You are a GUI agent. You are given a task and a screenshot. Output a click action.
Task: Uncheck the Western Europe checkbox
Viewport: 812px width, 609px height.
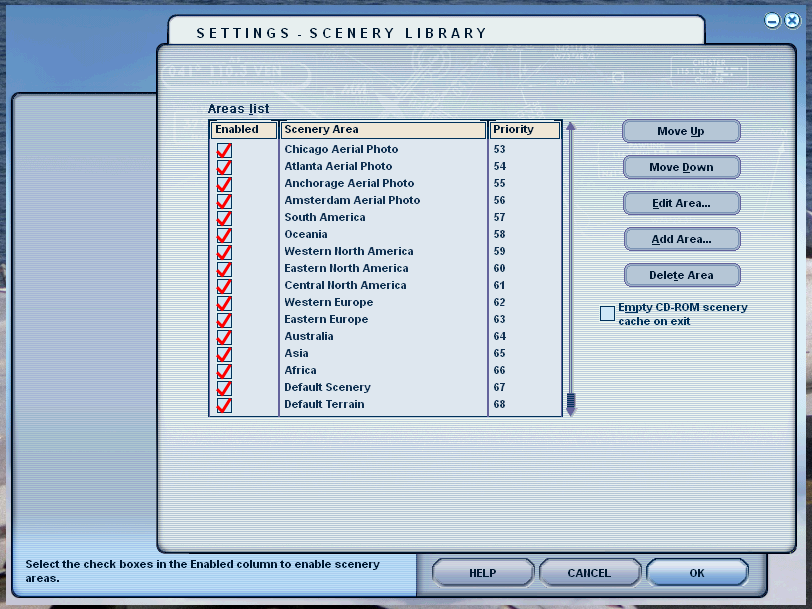pyautogui.click(x=224, y=303)
